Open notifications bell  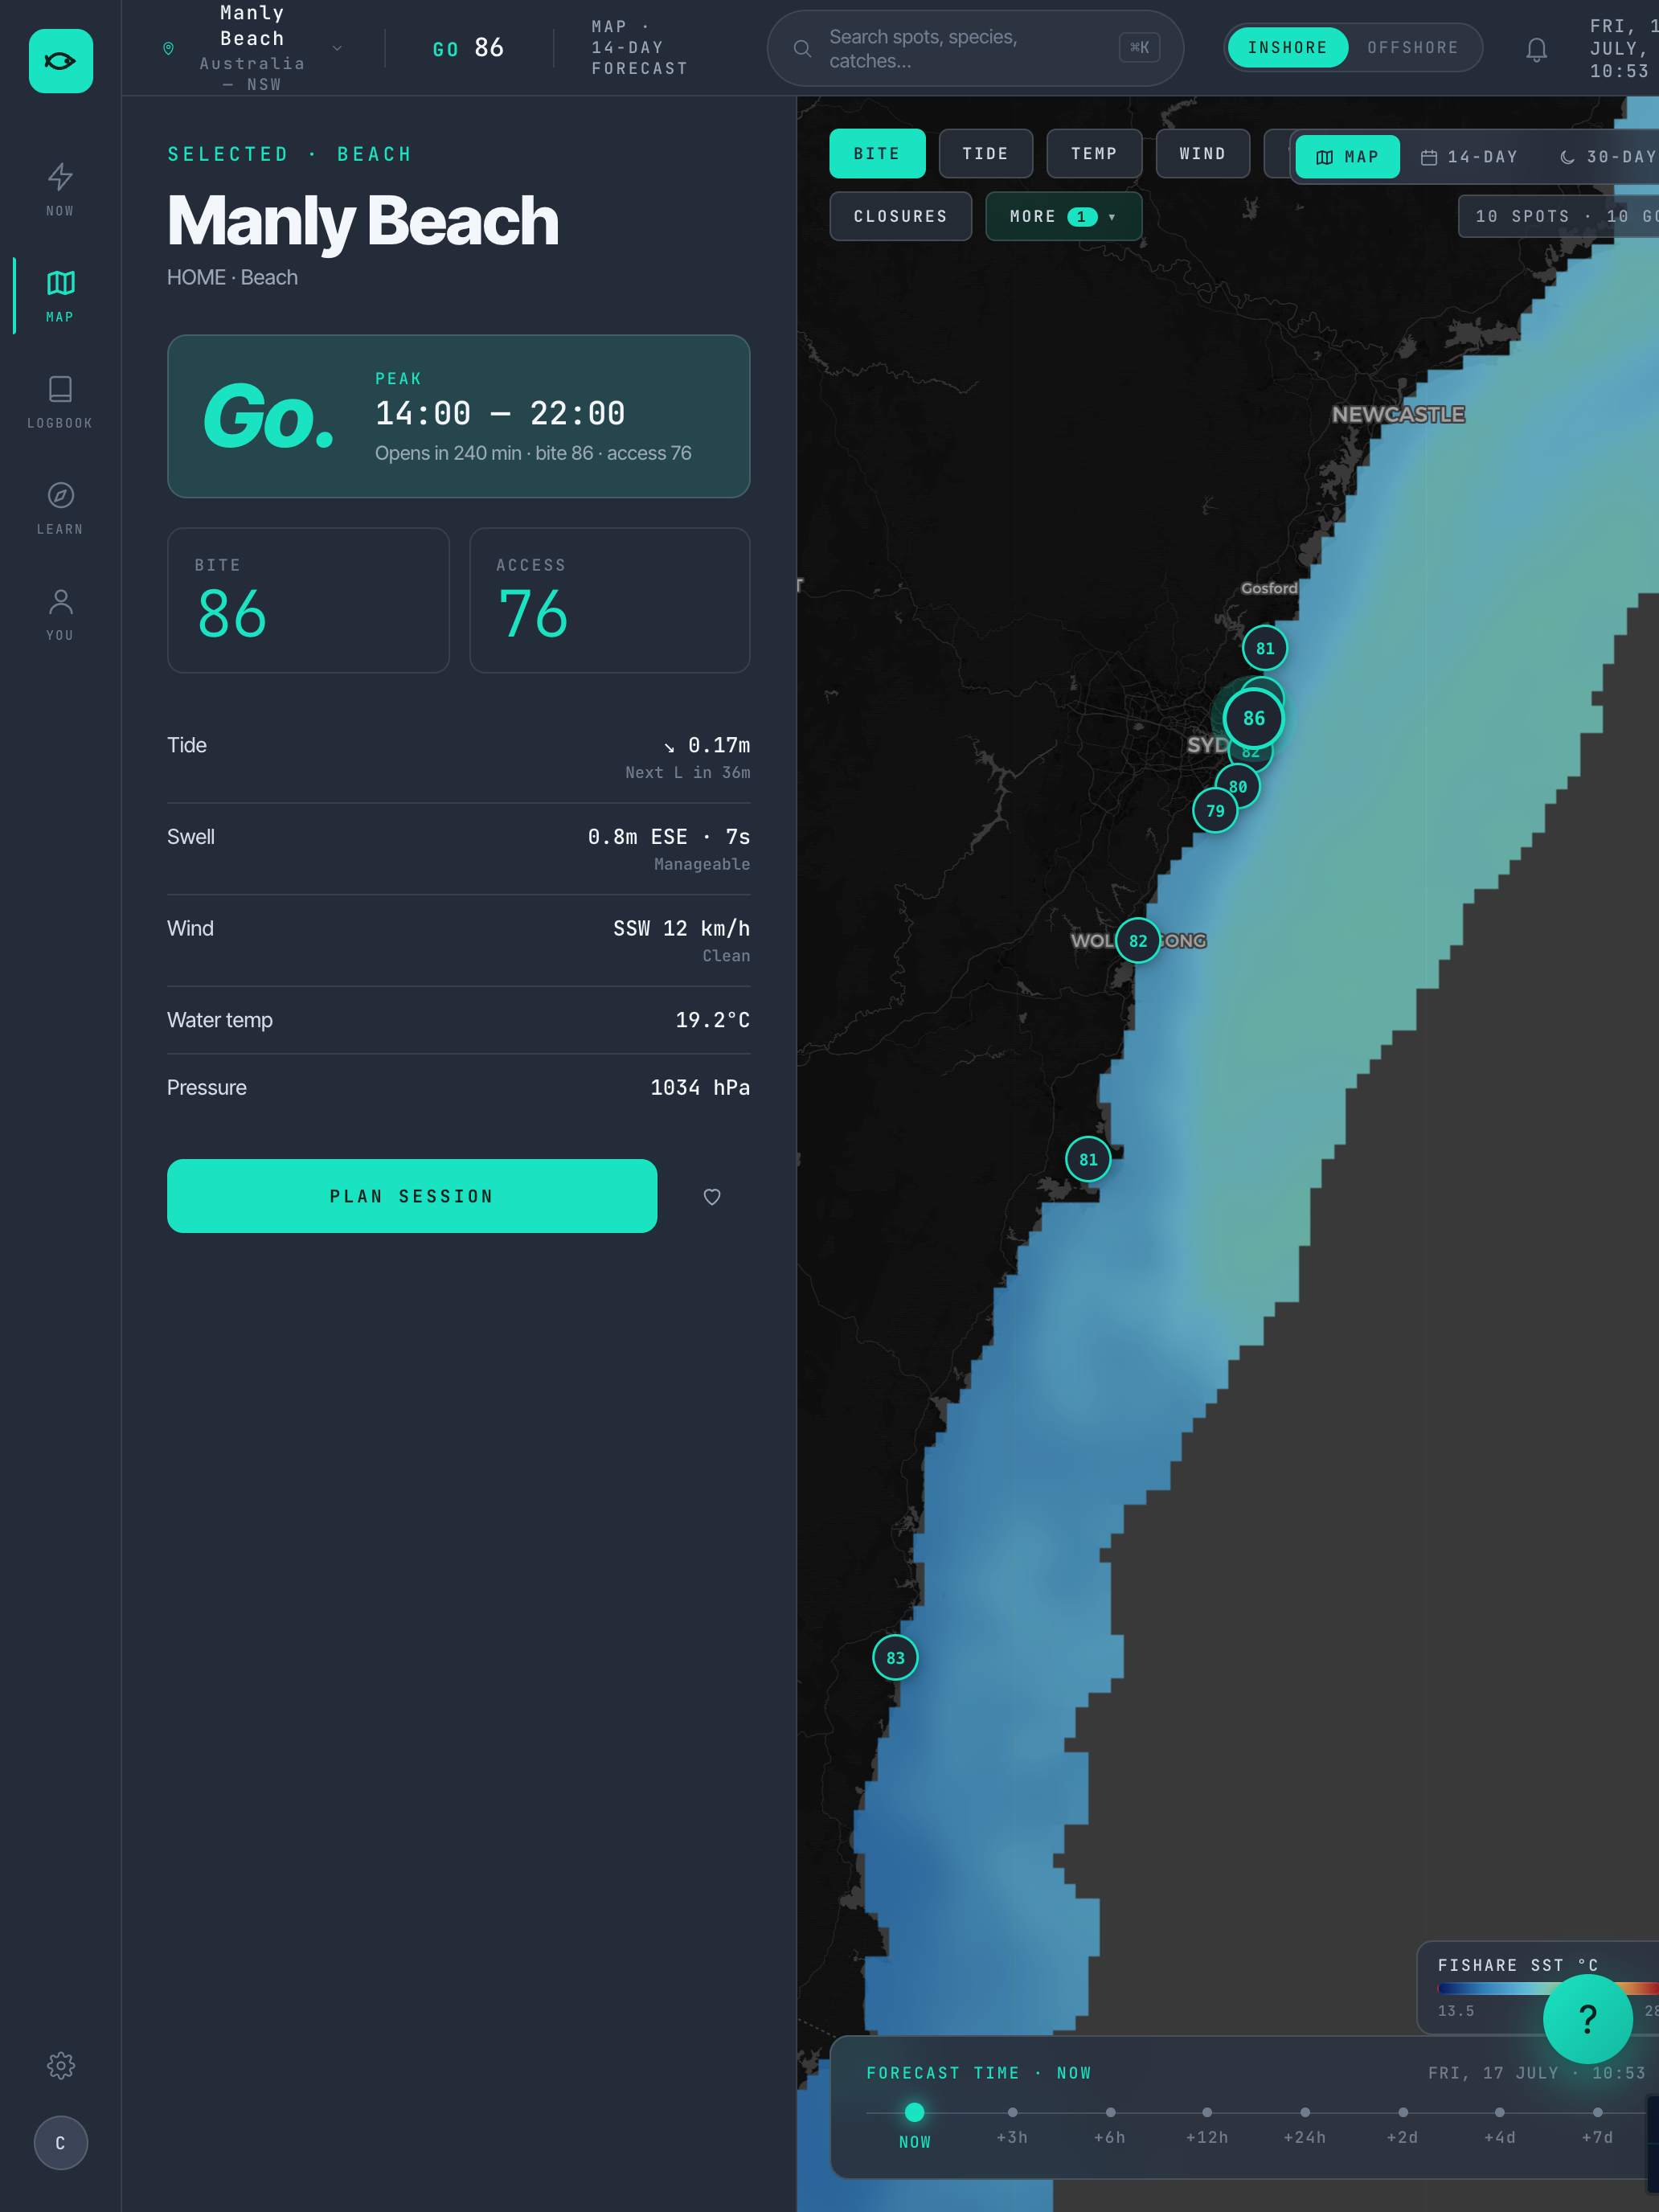(1536, 49)
